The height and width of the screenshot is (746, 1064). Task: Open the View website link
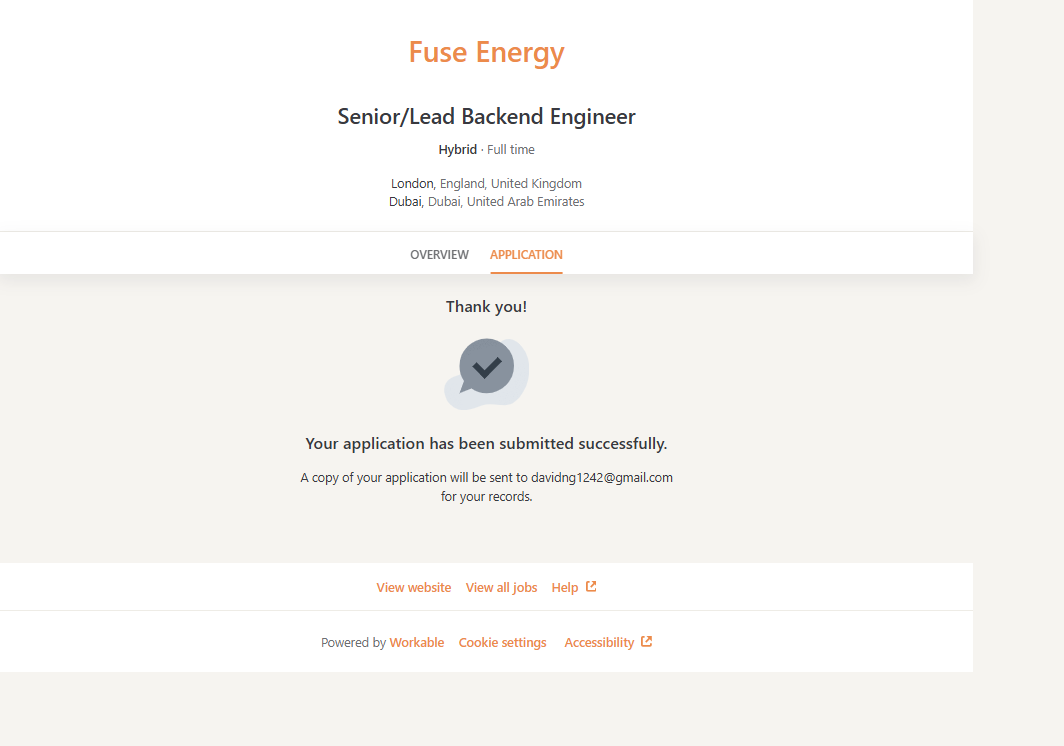[x=413, y=588]
